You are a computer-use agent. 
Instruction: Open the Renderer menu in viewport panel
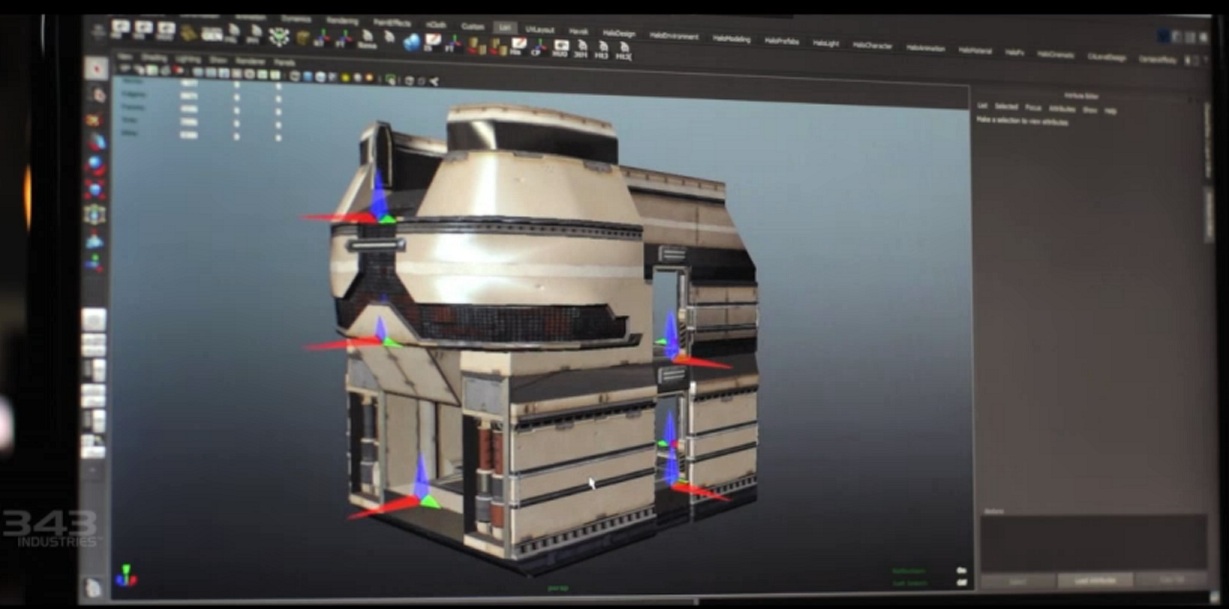[250, 61]
